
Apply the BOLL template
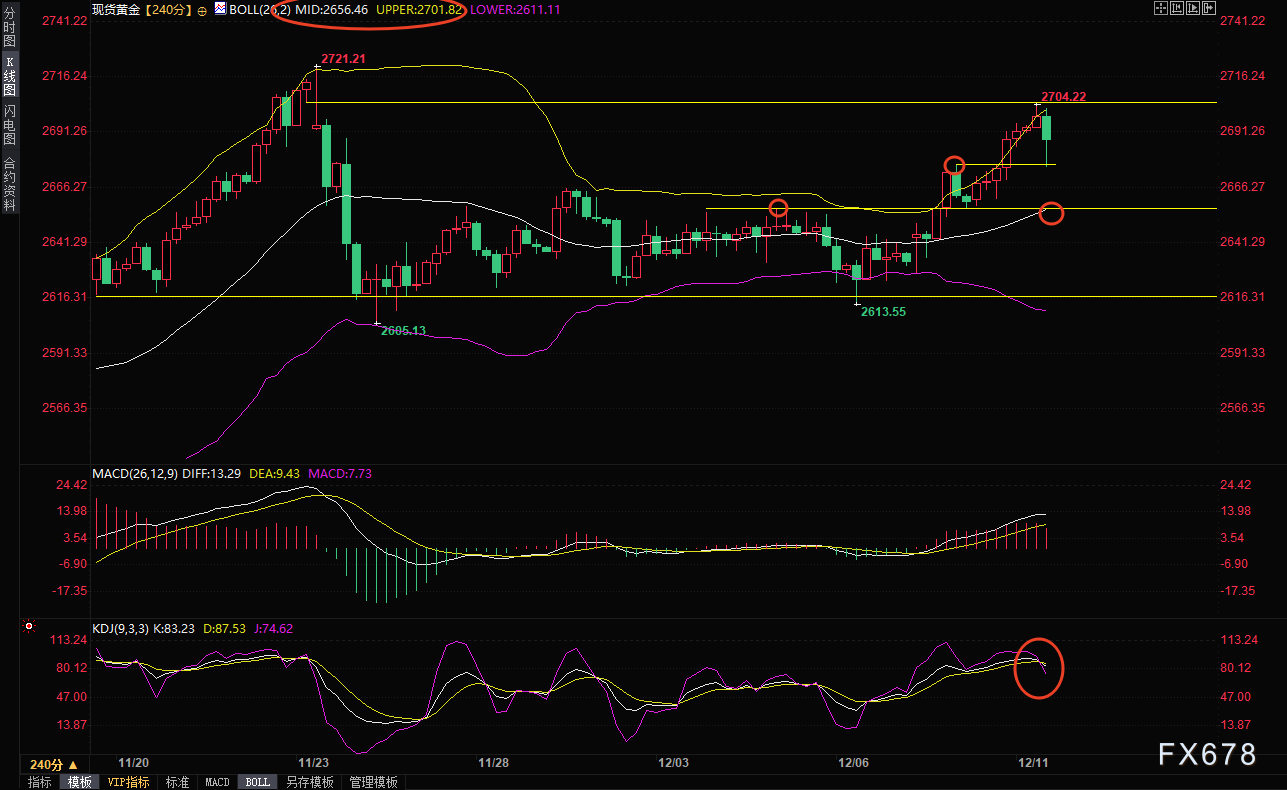pyautogui.click(x=257, y=782)
